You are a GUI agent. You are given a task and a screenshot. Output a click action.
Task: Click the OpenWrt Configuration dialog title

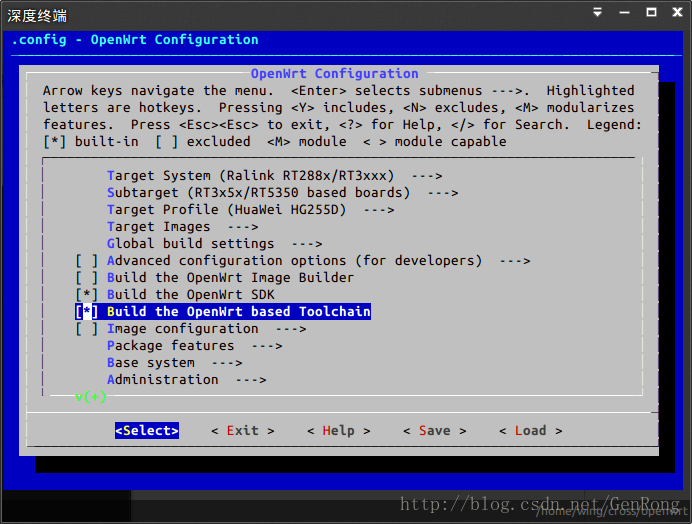pos(335,73)
